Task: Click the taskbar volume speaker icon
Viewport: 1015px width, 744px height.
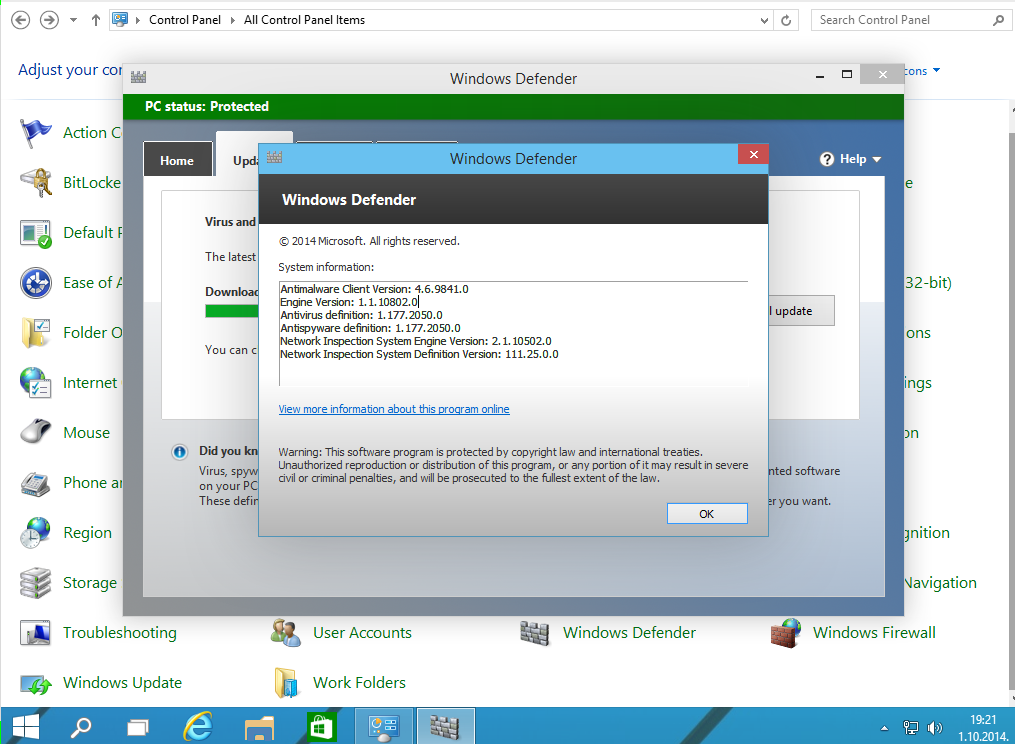Action: point(934,728)
